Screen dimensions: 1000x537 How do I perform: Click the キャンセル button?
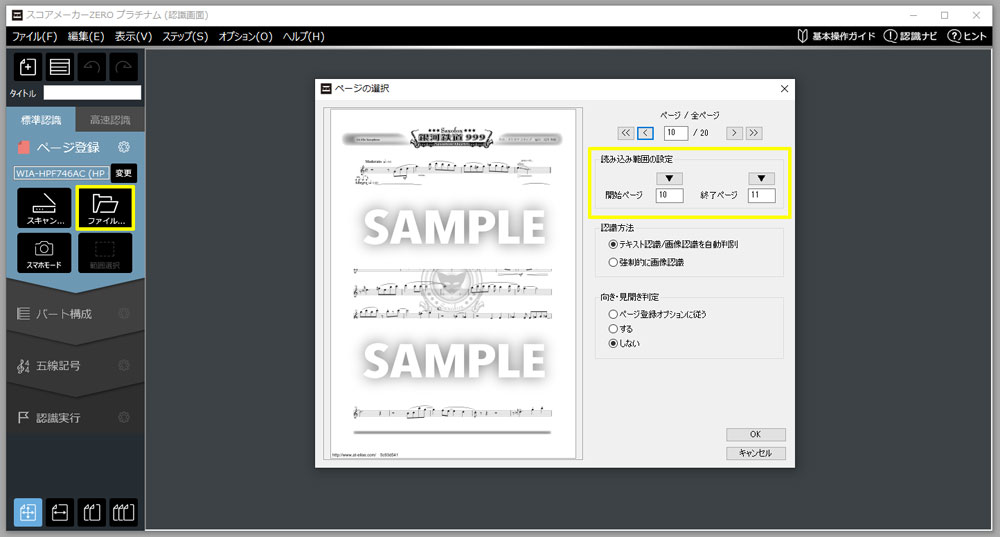click(x=756, y=453)
